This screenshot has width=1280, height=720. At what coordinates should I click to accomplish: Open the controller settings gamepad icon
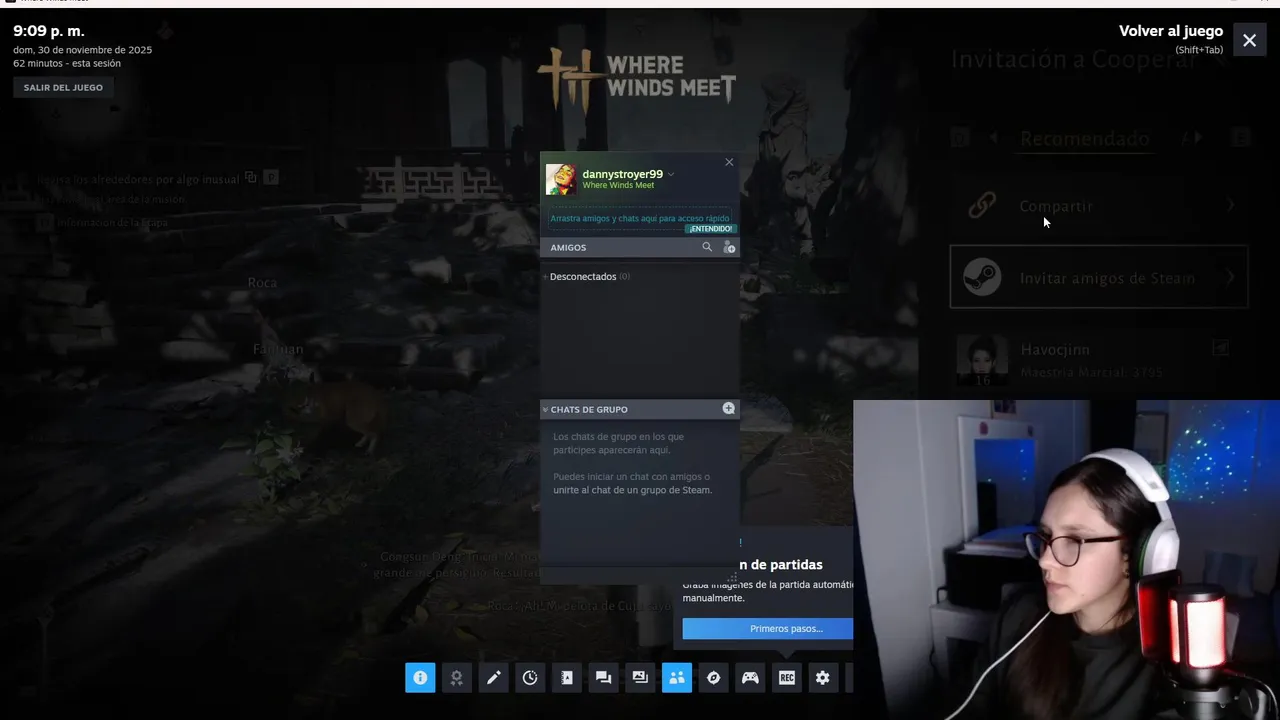point(750,677)
